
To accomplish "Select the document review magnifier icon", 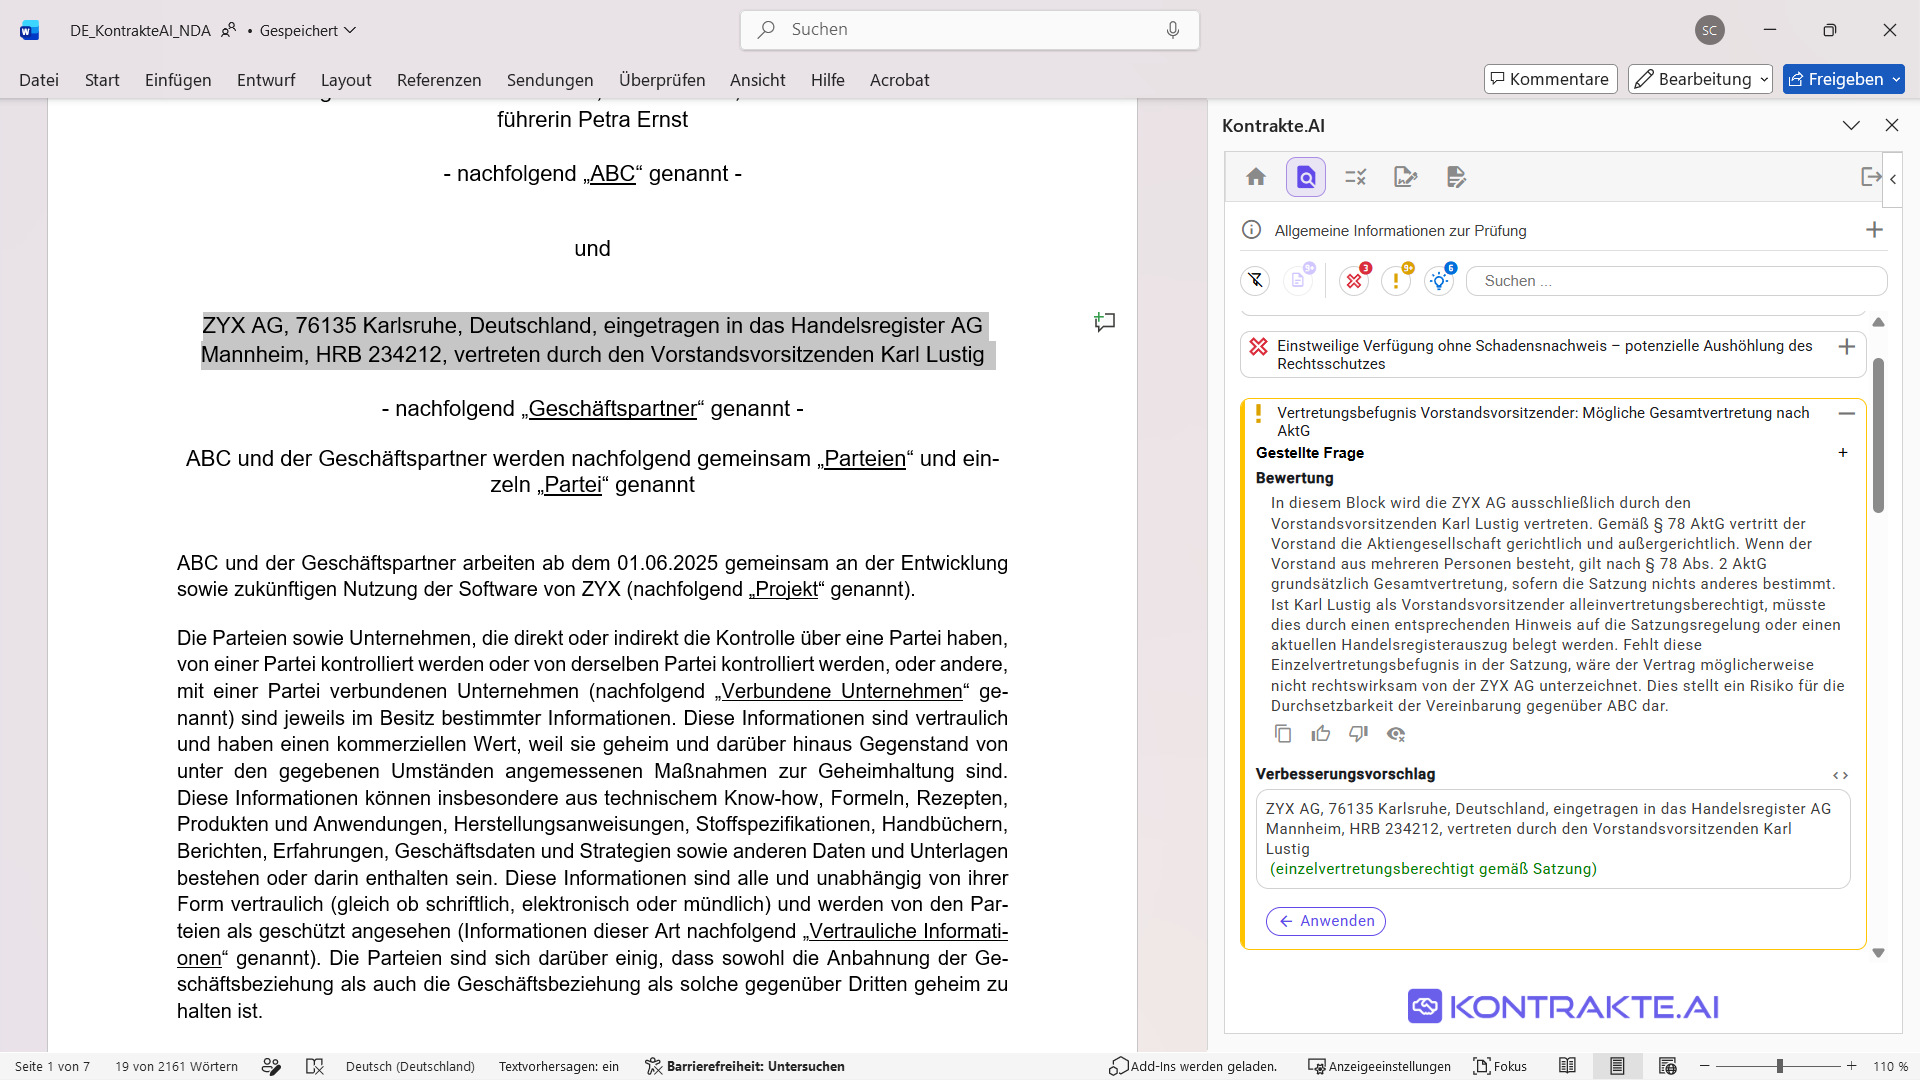I will tap(1306, 177).
